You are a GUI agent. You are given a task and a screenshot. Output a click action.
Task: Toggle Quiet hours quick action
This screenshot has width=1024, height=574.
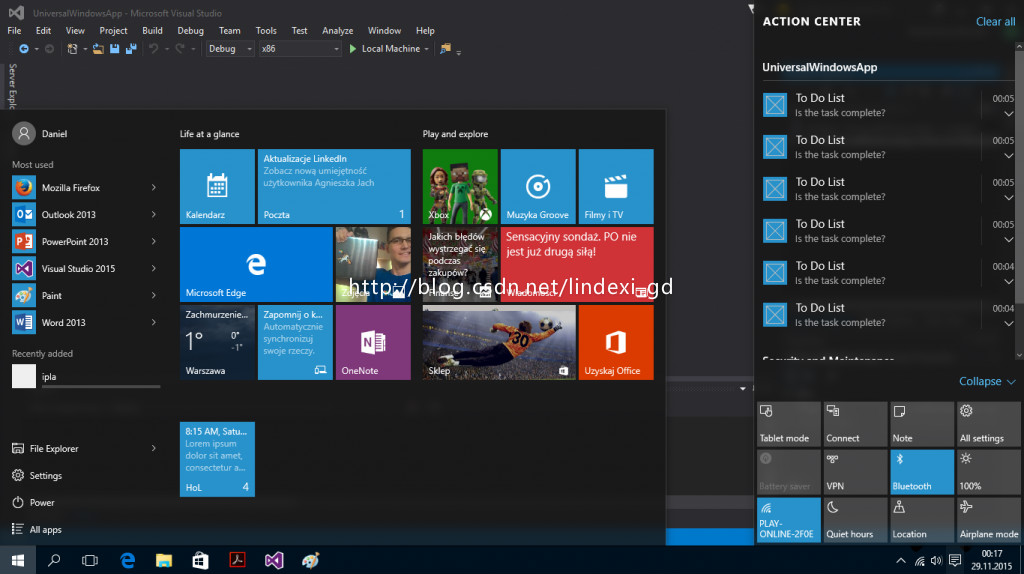[856, 519]
